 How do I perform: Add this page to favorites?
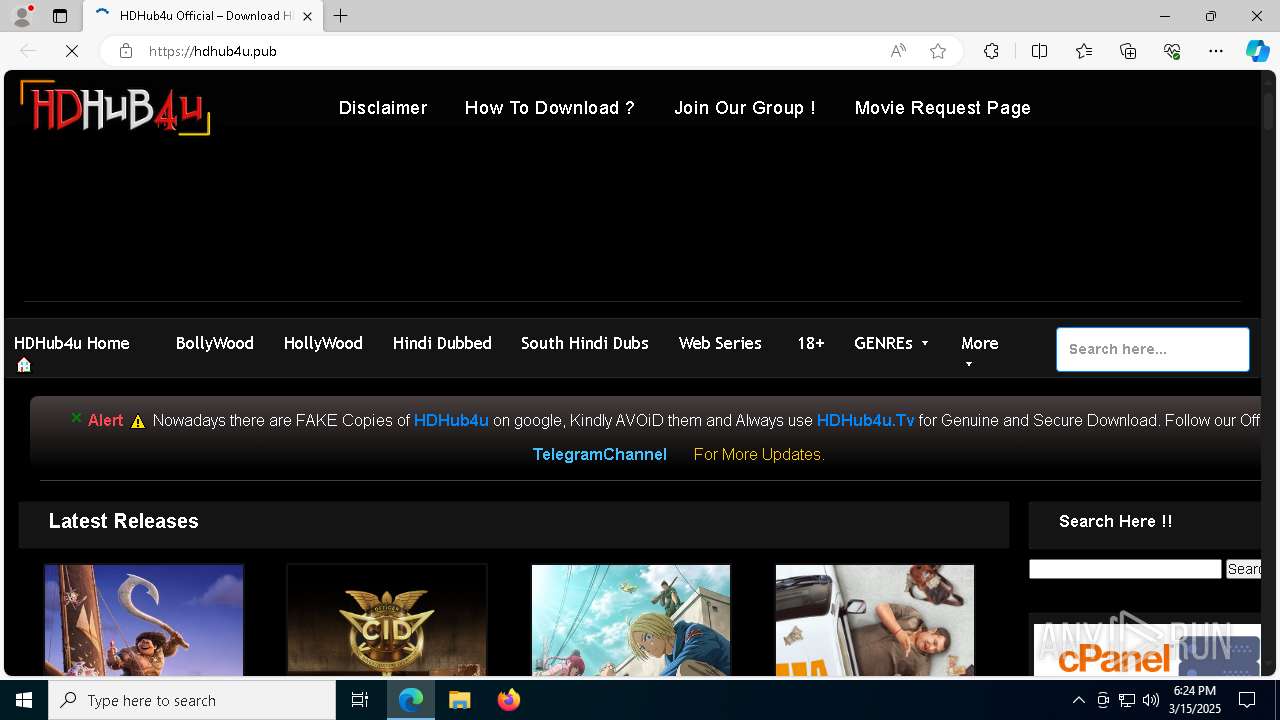pyautogui.click(x=938, y=51)
